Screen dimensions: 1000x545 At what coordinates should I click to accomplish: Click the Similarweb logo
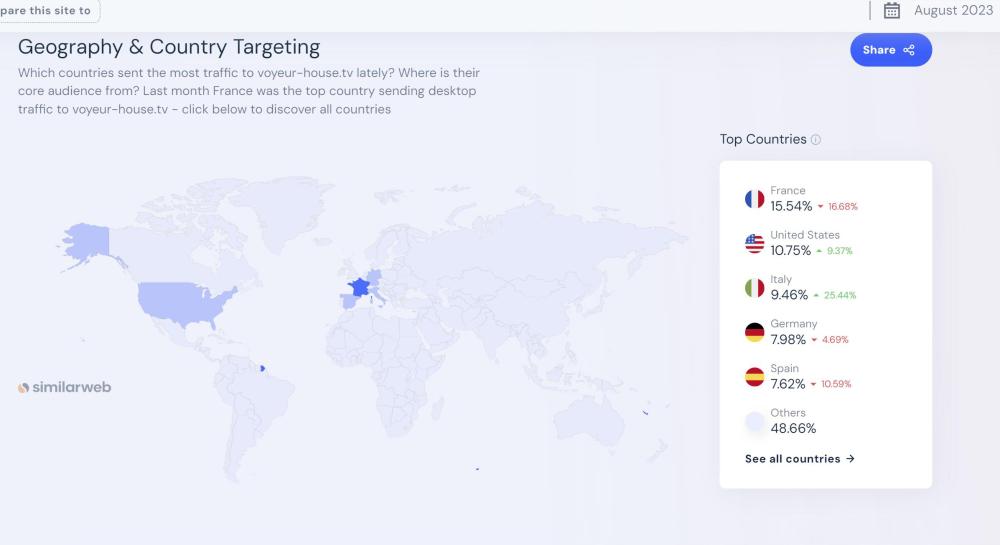(x=65, y=387)
